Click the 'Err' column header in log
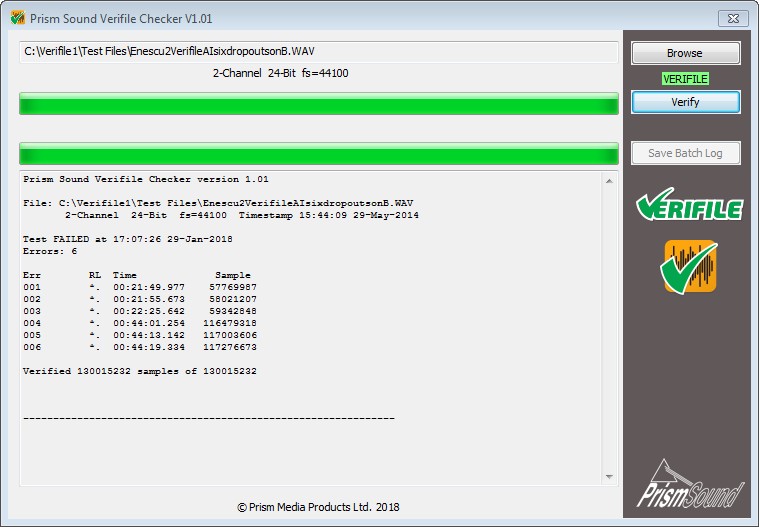 (32, 275)
